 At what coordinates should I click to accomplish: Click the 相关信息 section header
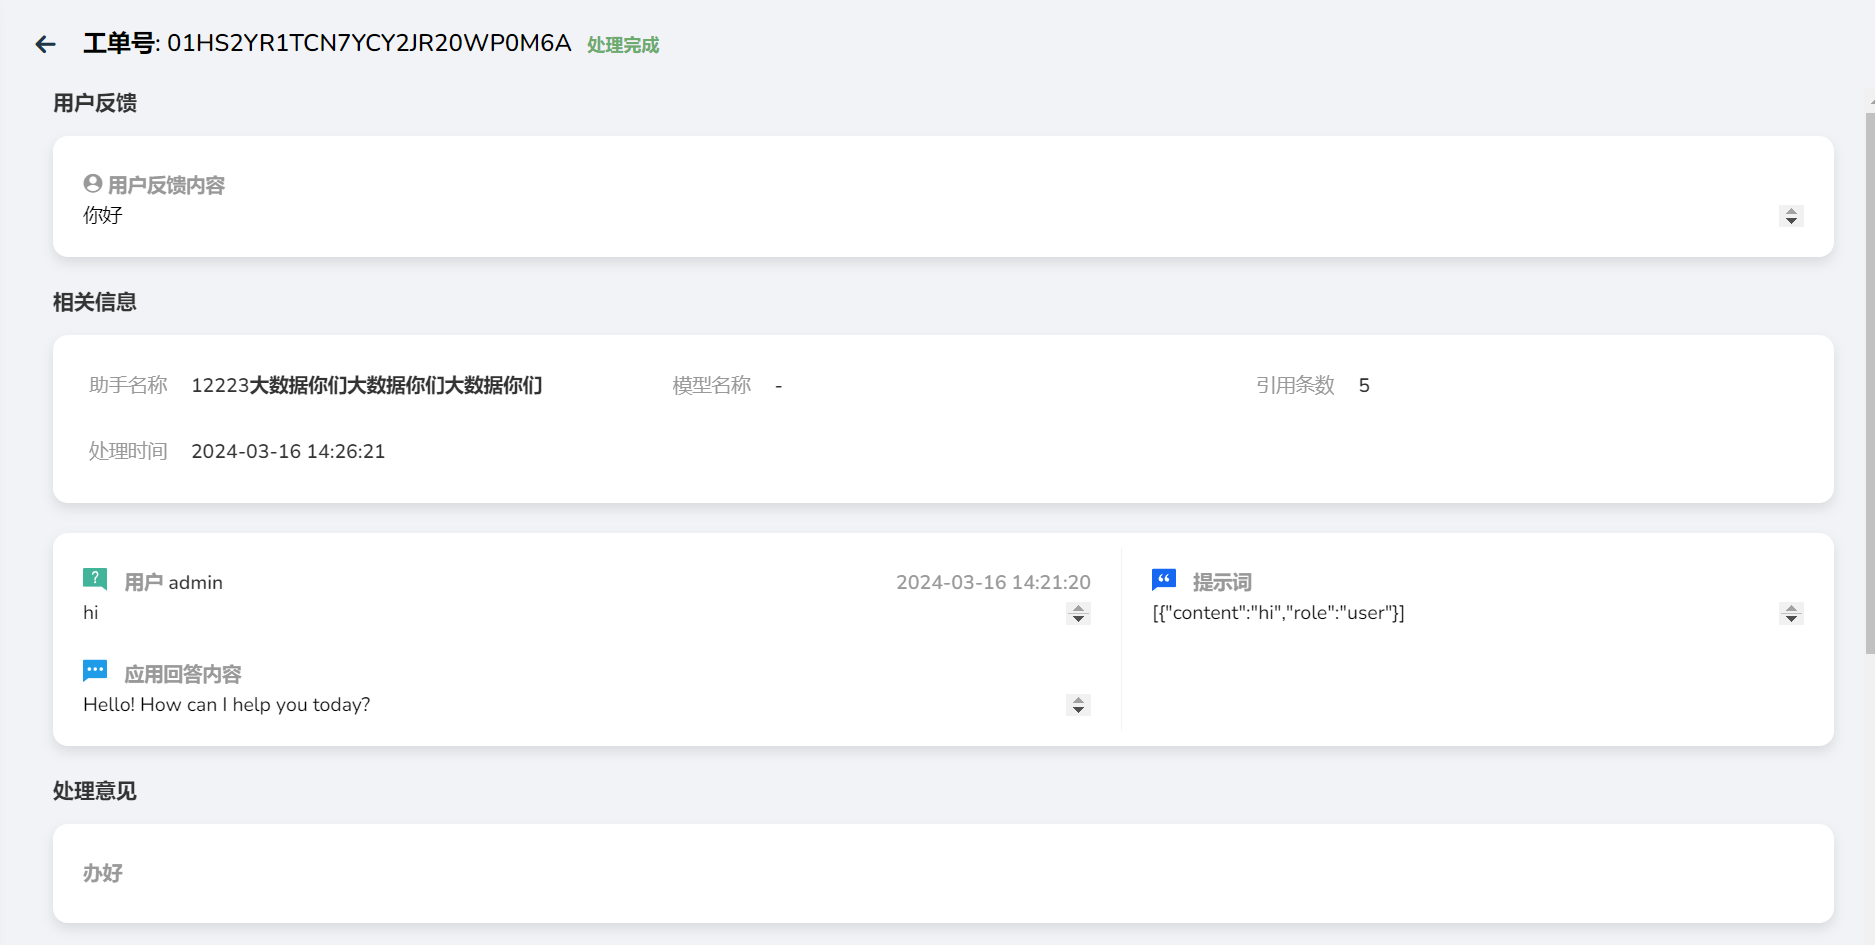pos(93,302)
